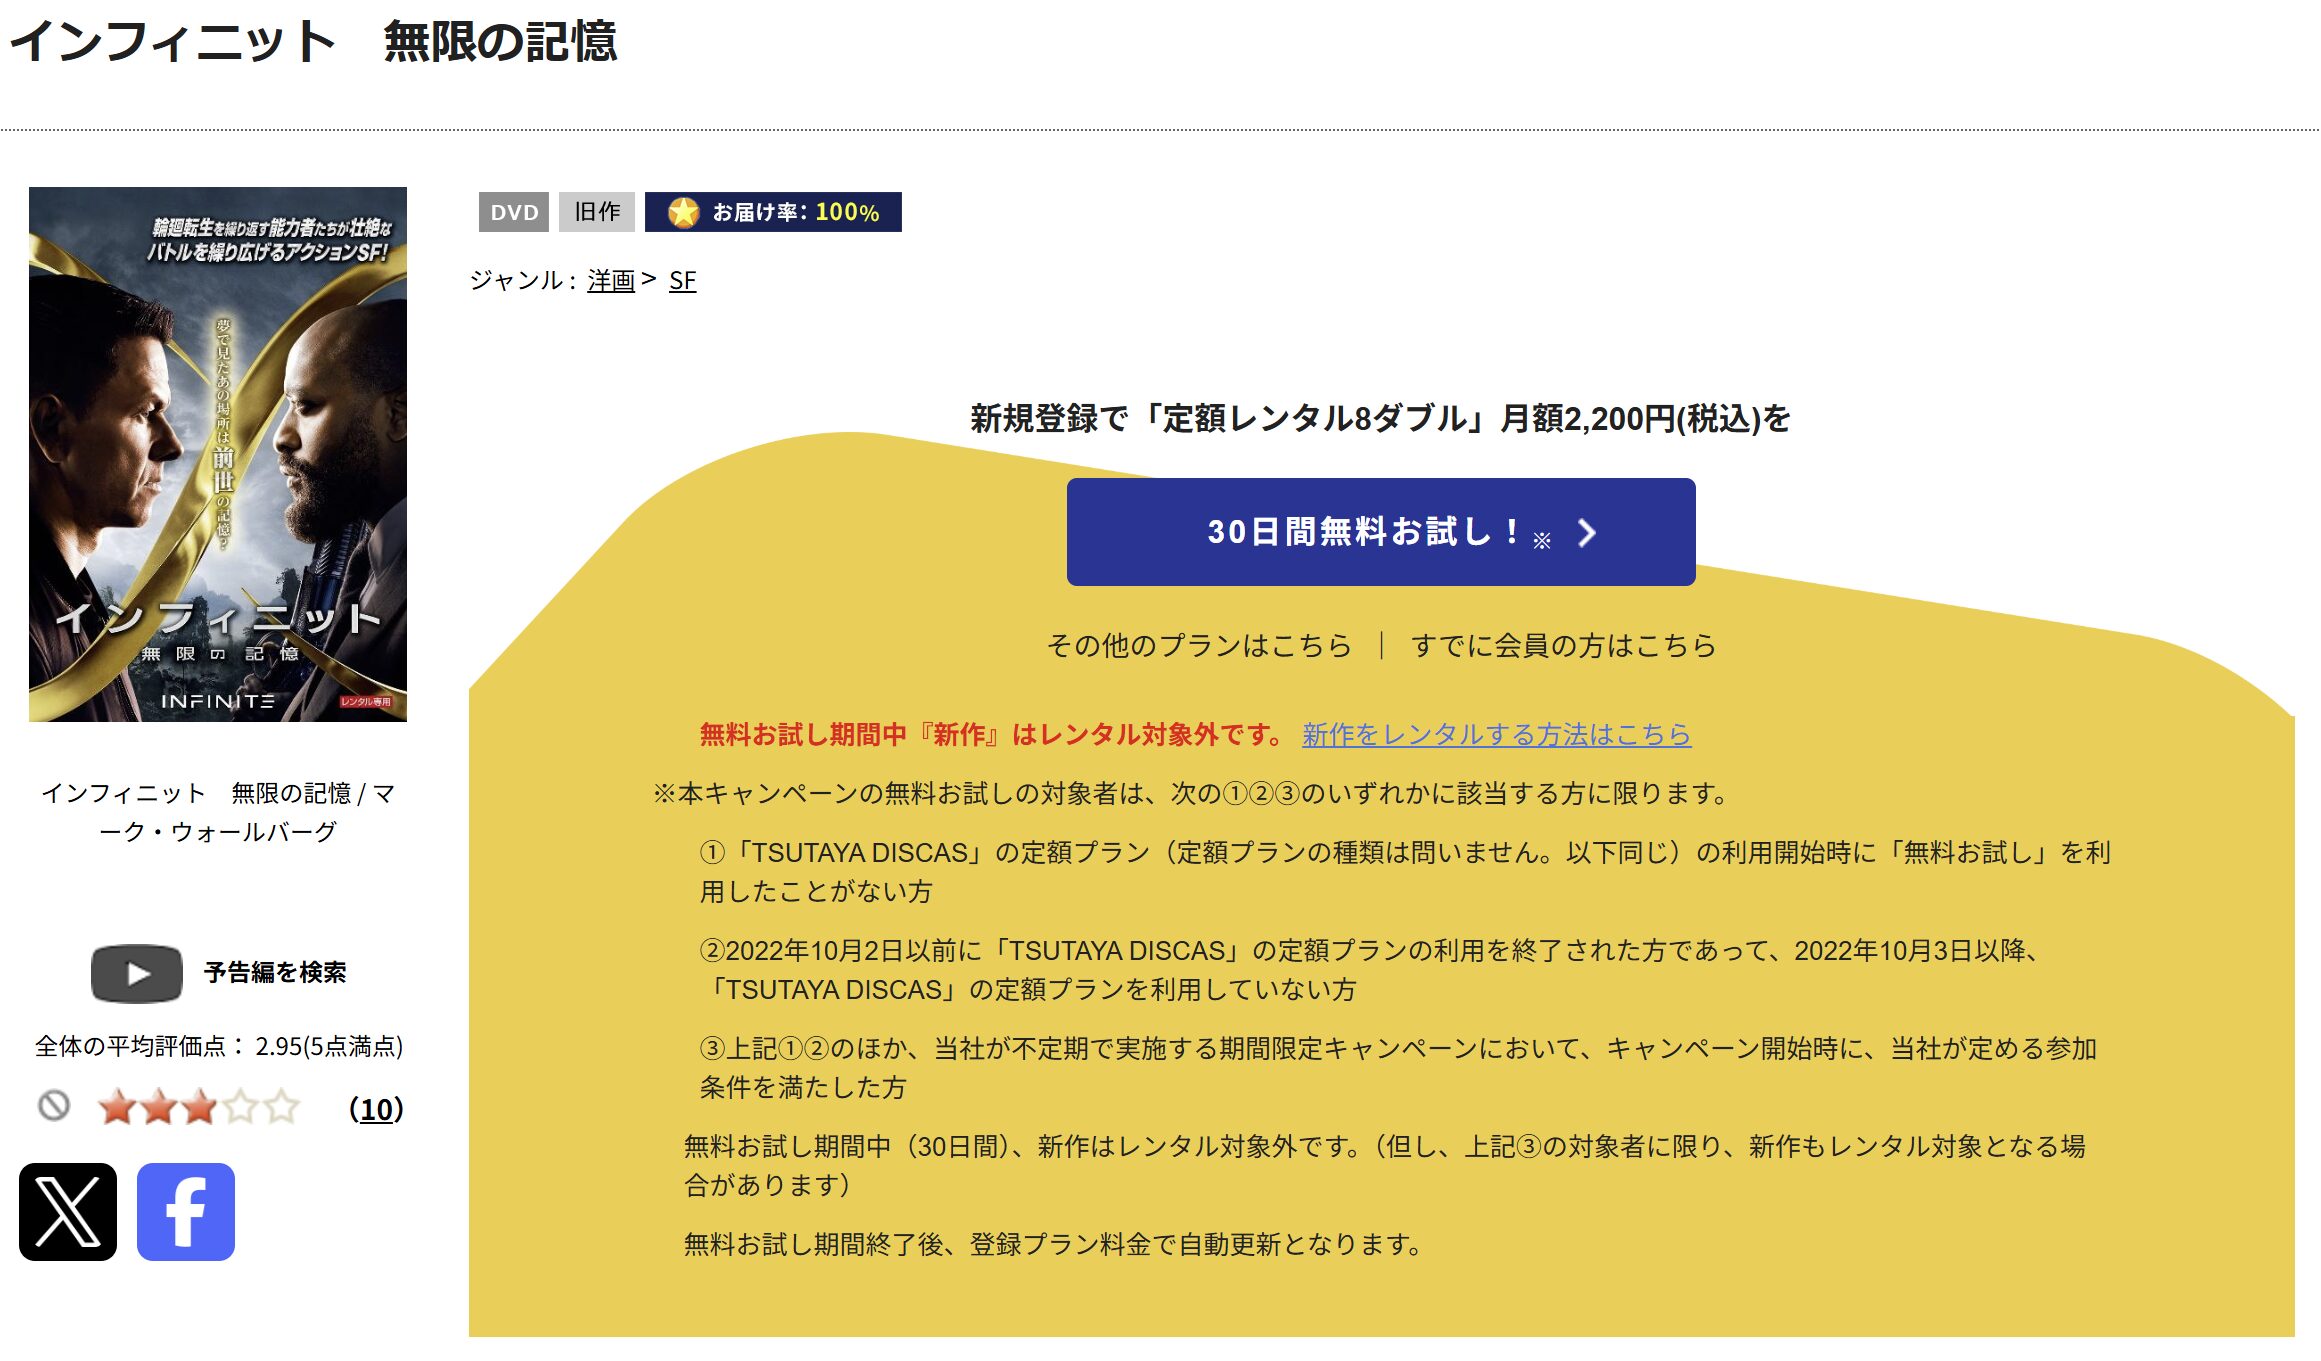Click the DVD badge
The width and height of the screenshot is (2321, 1361).
(x=514, y=212)
